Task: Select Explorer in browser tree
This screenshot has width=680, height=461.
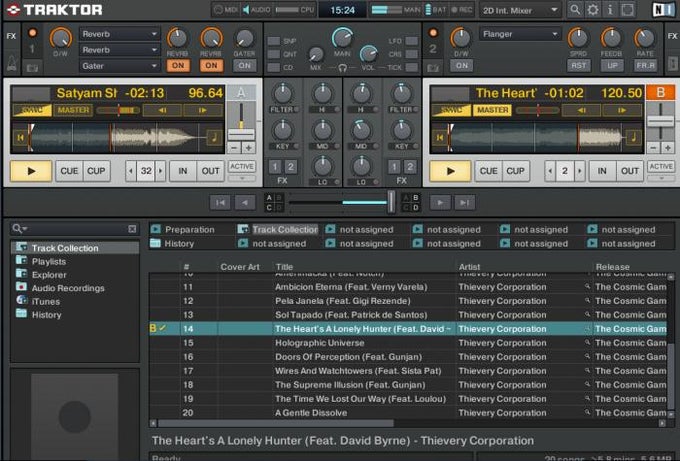Action: click(49, 275)
